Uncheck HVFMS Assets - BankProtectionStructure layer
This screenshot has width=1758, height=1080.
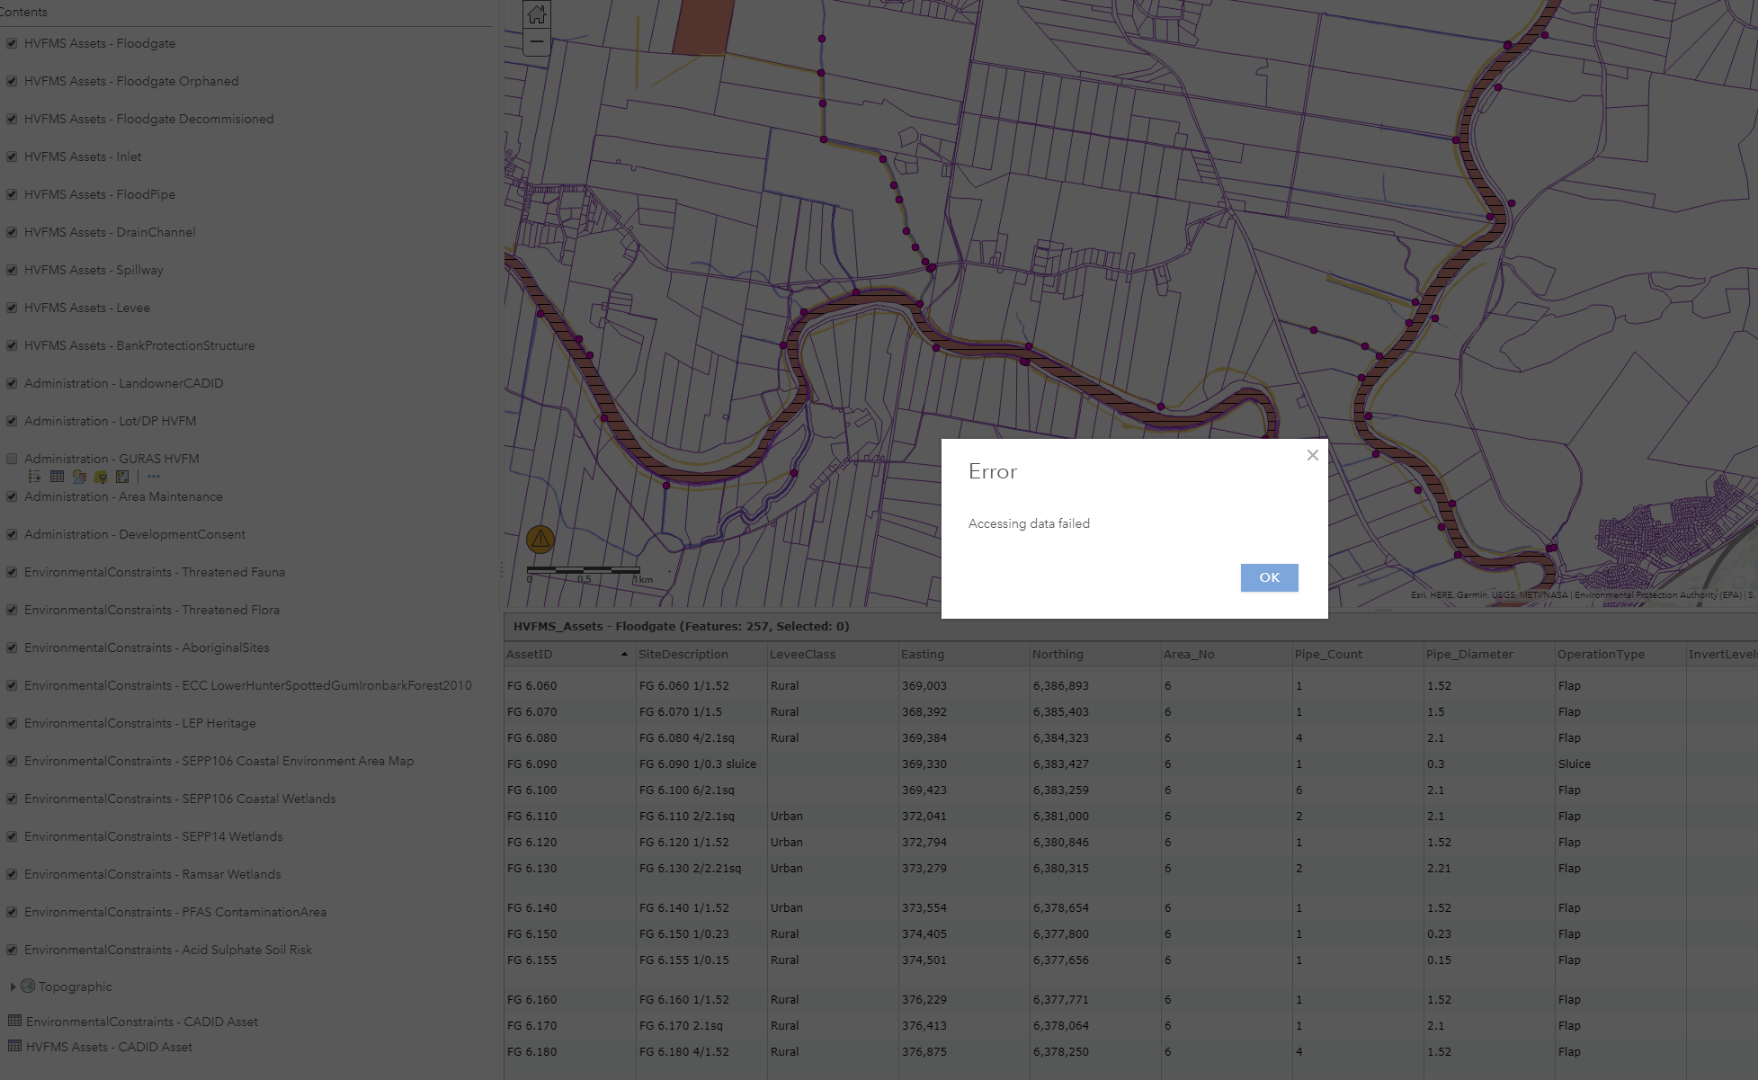pos(12,345)
